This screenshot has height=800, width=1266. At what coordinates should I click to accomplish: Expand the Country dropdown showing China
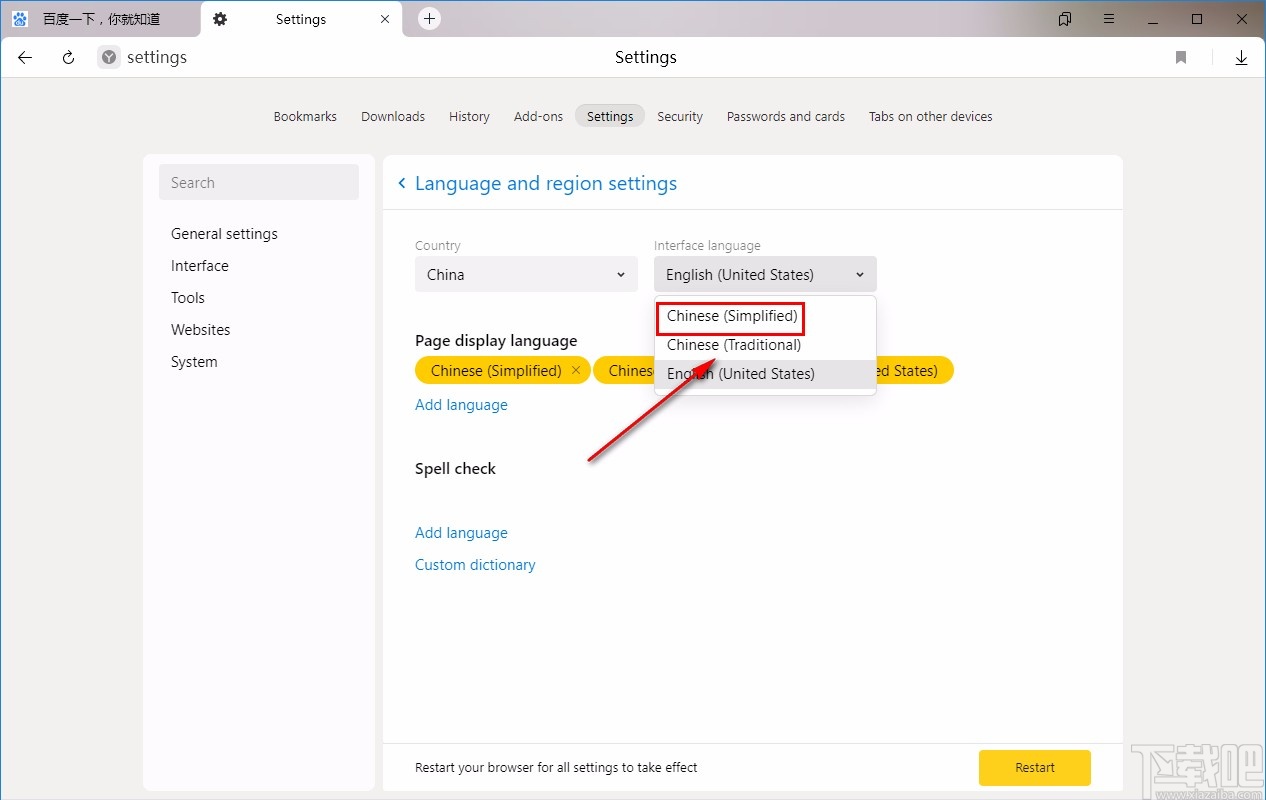pyautogui.click(x=526, y=274)
